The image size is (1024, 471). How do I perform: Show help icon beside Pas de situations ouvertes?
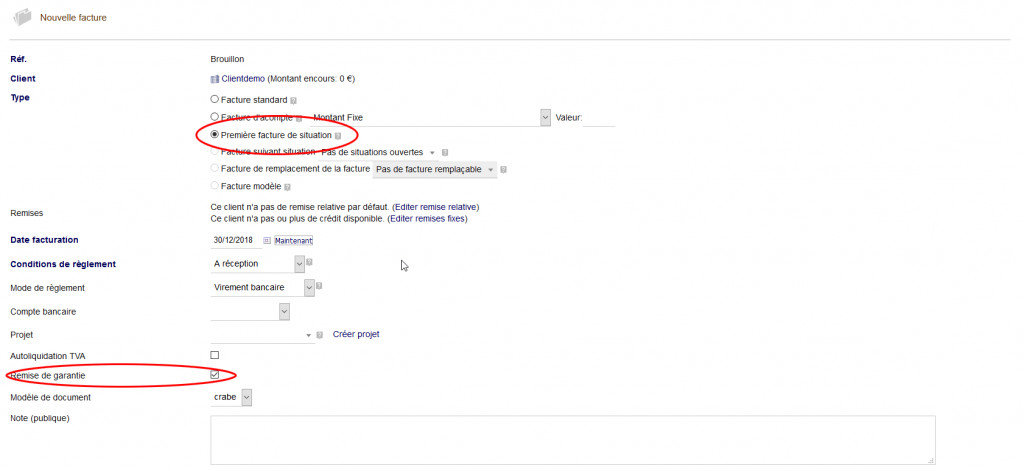(x=445, y=153)
